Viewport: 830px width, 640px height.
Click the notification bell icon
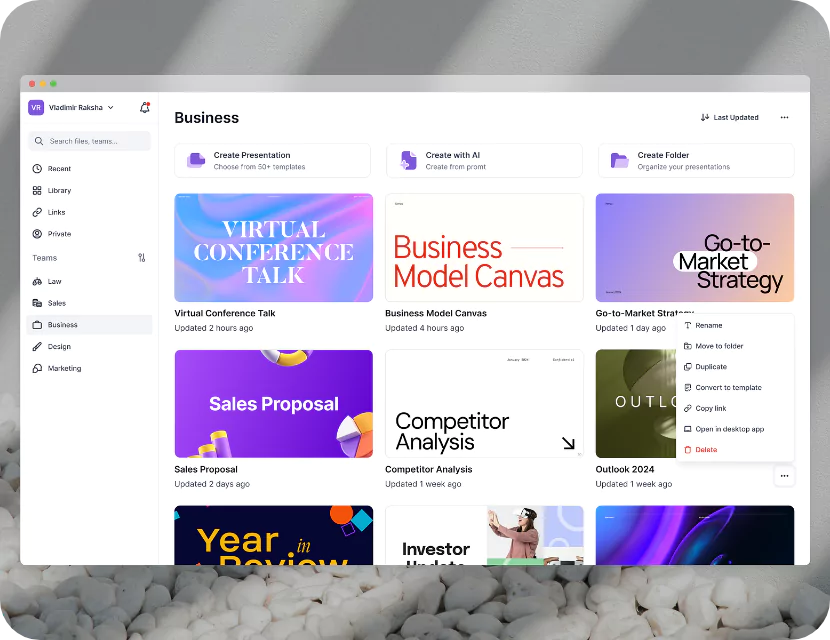click(x=145, y=107)
